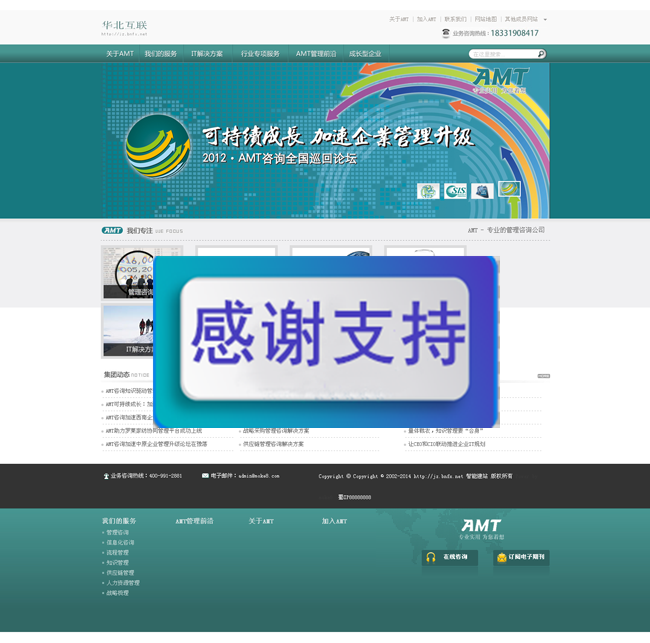Select the third banner slide thumbnail
Viewport: 650px width, 643px height.
(x=482, y=191)
